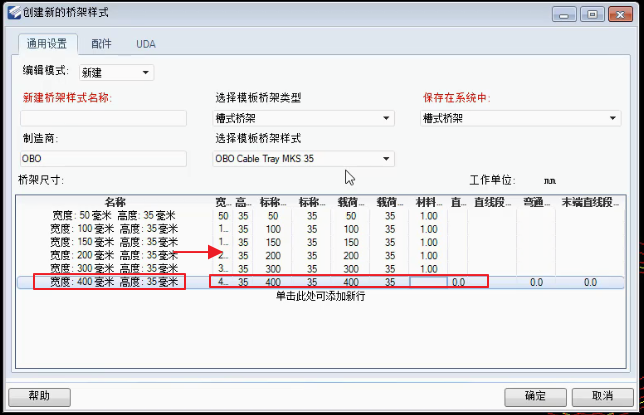Click the 材料 column header
The width and height of the screenshot is (644, 415).
pos(428,202)
